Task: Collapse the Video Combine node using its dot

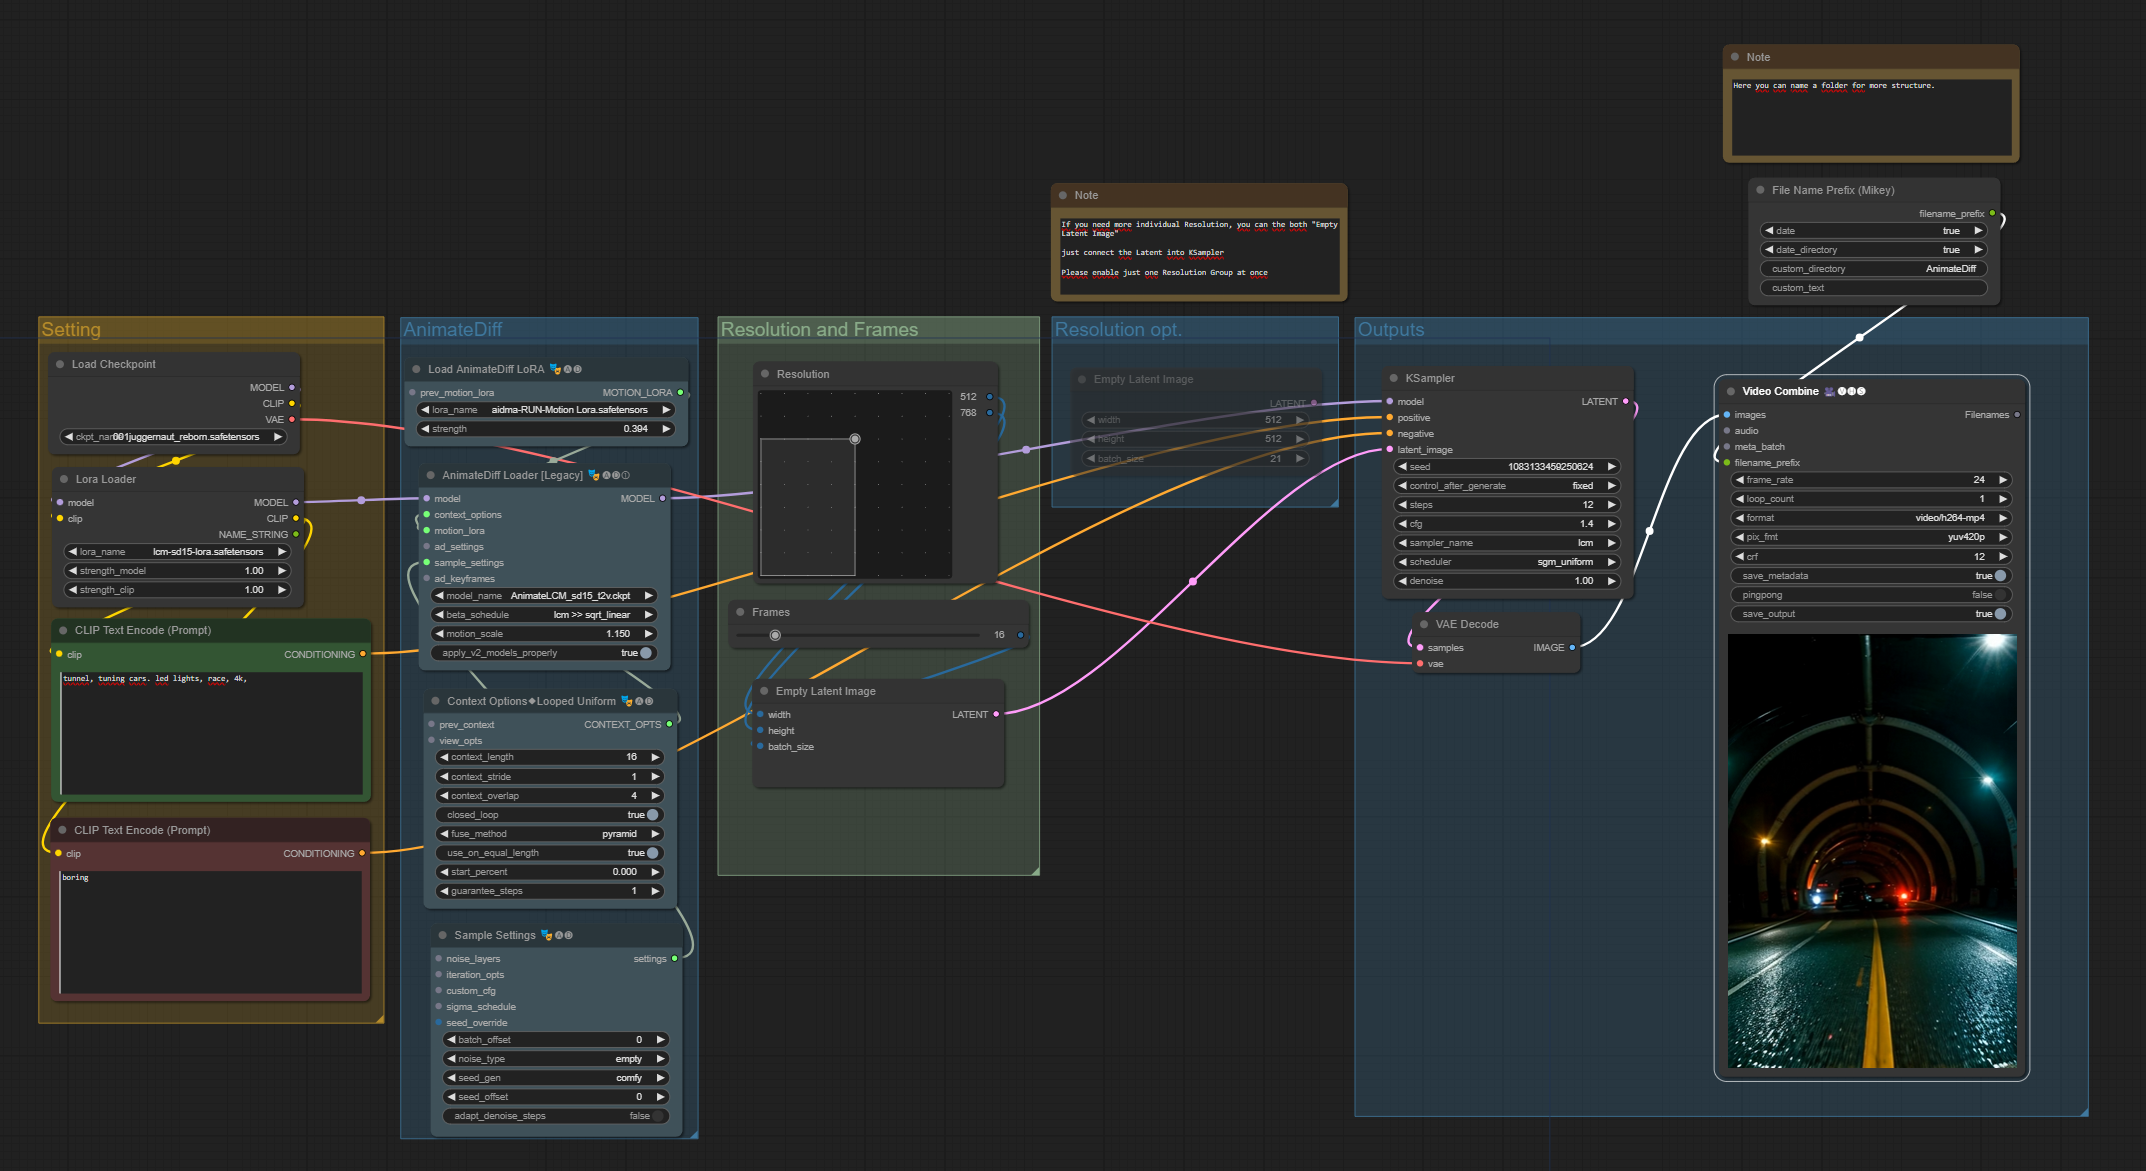Action: (1730, 391)
